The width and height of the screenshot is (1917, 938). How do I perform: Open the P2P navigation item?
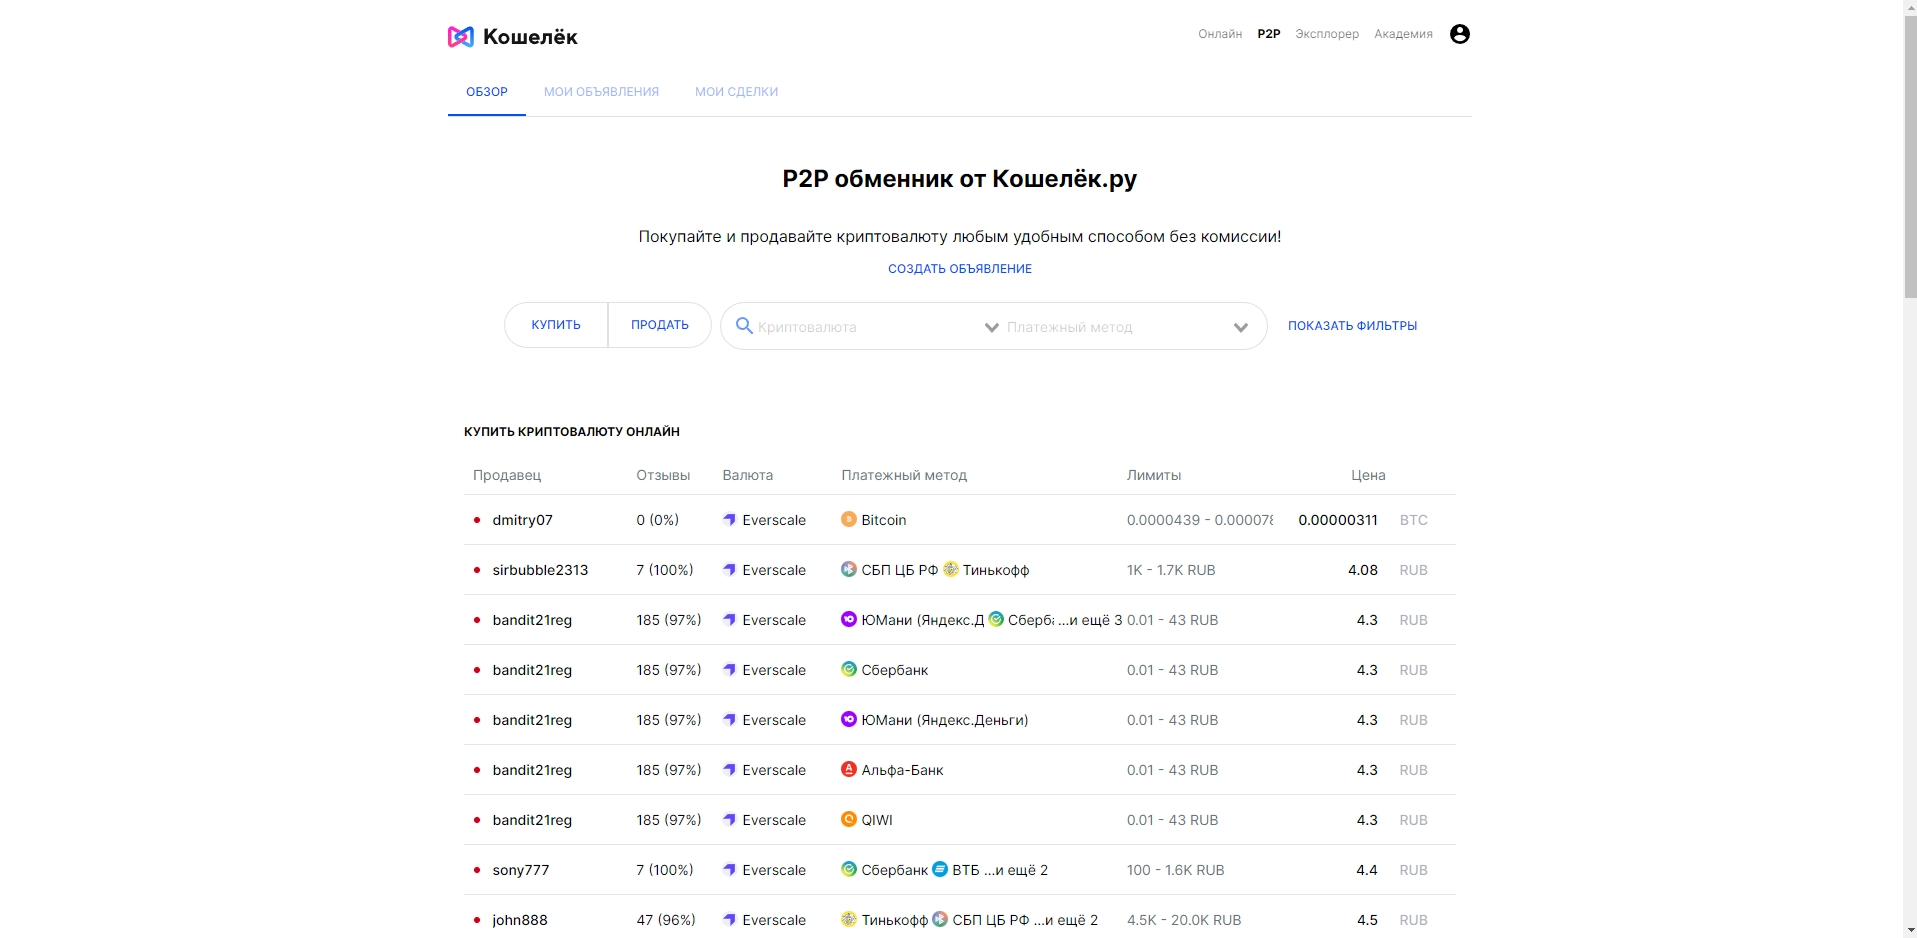[1269, 34]
